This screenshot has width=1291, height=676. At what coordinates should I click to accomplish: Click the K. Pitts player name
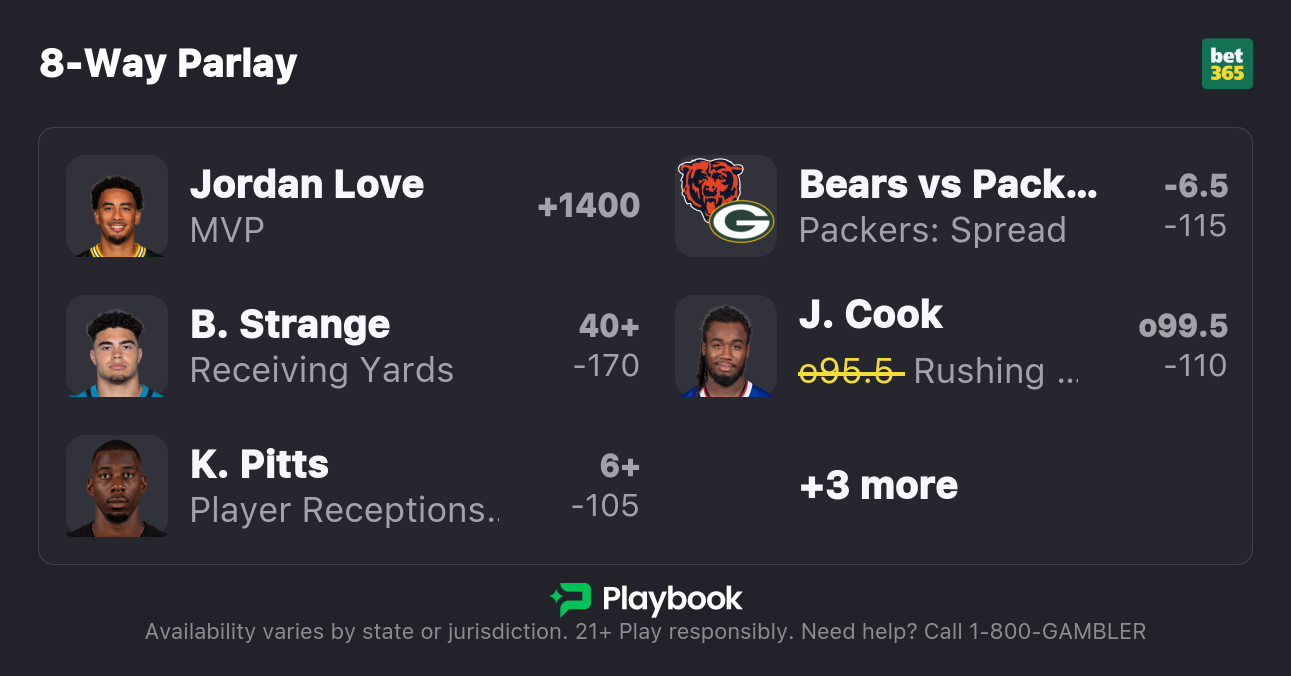coord(259,465)
